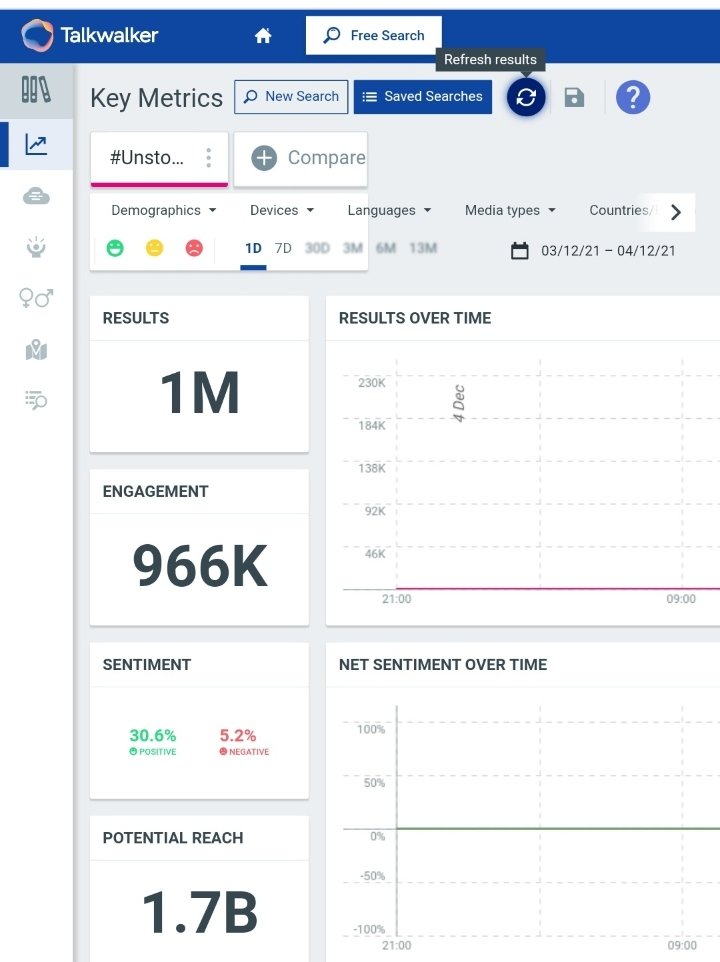Screen dimensions: 720x962
Task: Click the RESULTS OVER TIME heading
Action: (415, 318)
